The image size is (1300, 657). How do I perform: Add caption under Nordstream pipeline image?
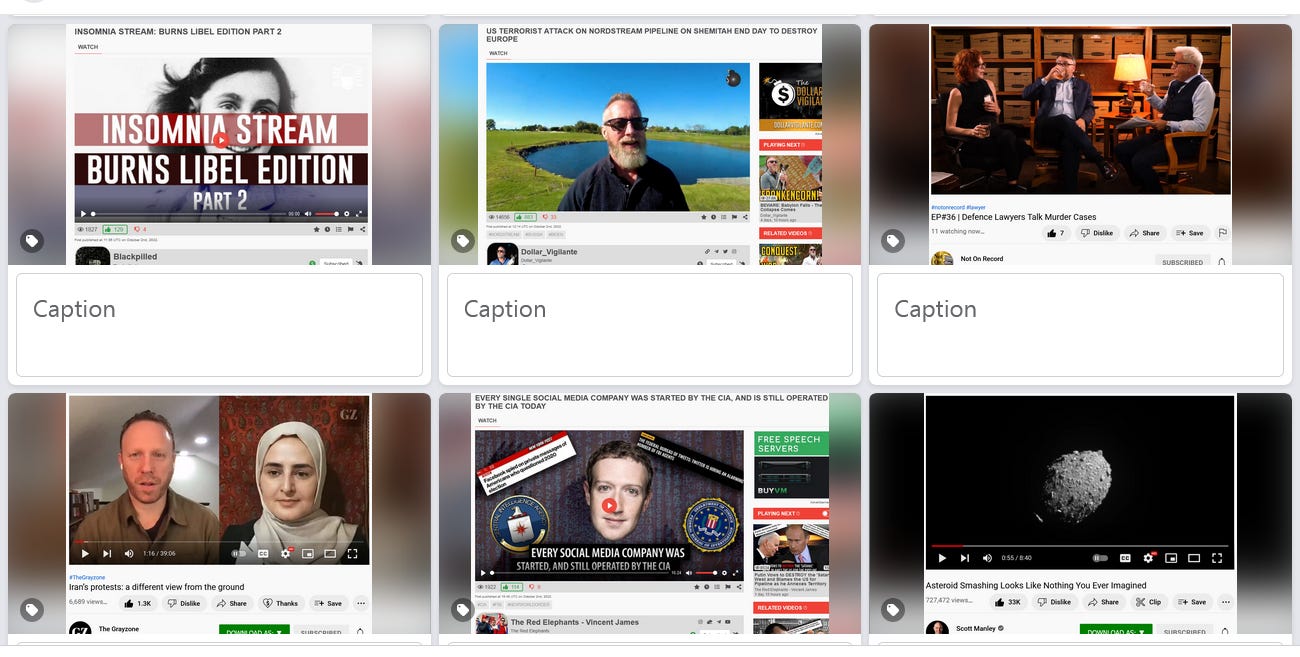[650, 325]
